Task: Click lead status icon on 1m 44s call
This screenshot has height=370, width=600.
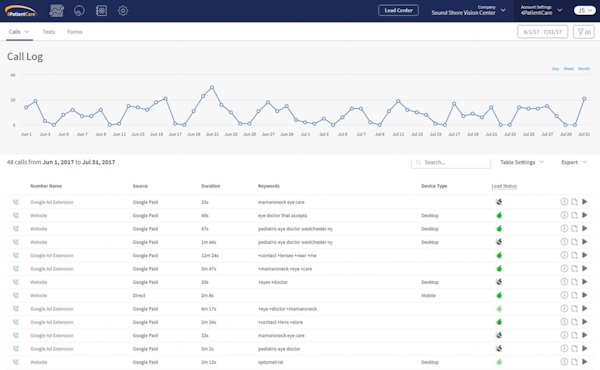Action: [x=499, y=242]
